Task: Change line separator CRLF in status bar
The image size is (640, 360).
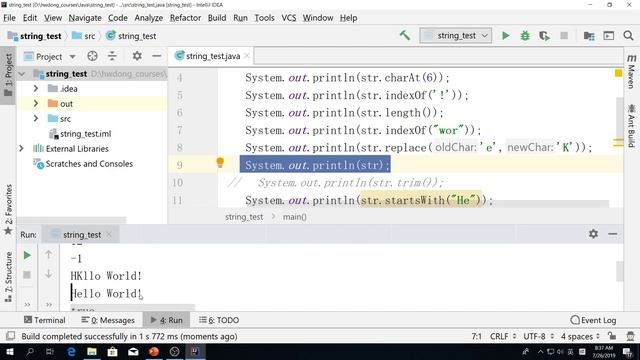Action: tap(503, 336)
